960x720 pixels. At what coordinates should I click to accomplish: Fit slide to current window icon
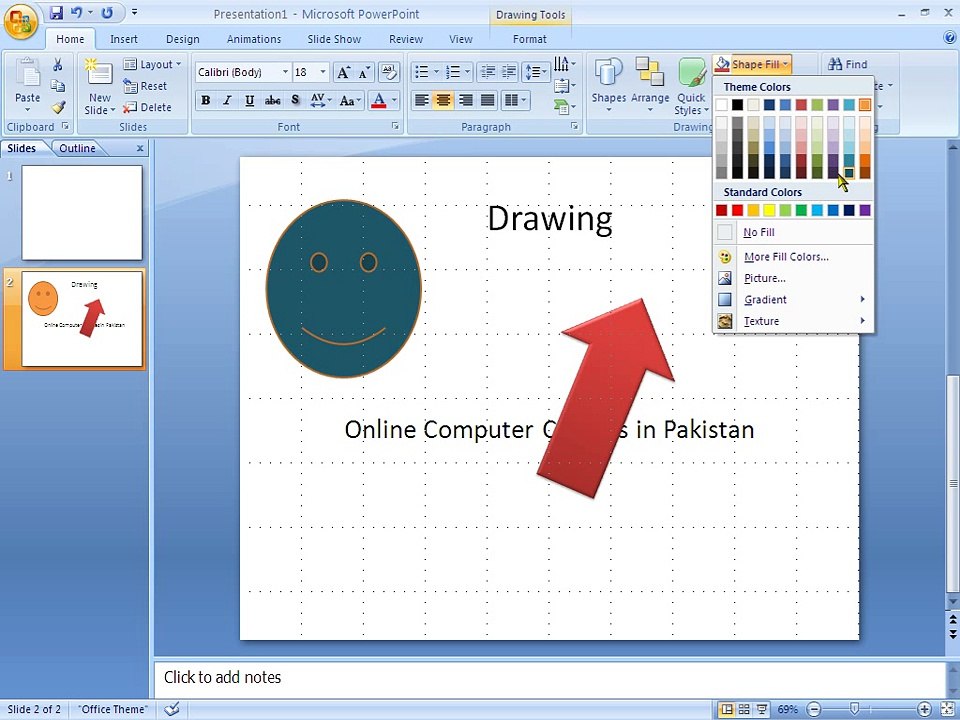click(x=948, y=709)
